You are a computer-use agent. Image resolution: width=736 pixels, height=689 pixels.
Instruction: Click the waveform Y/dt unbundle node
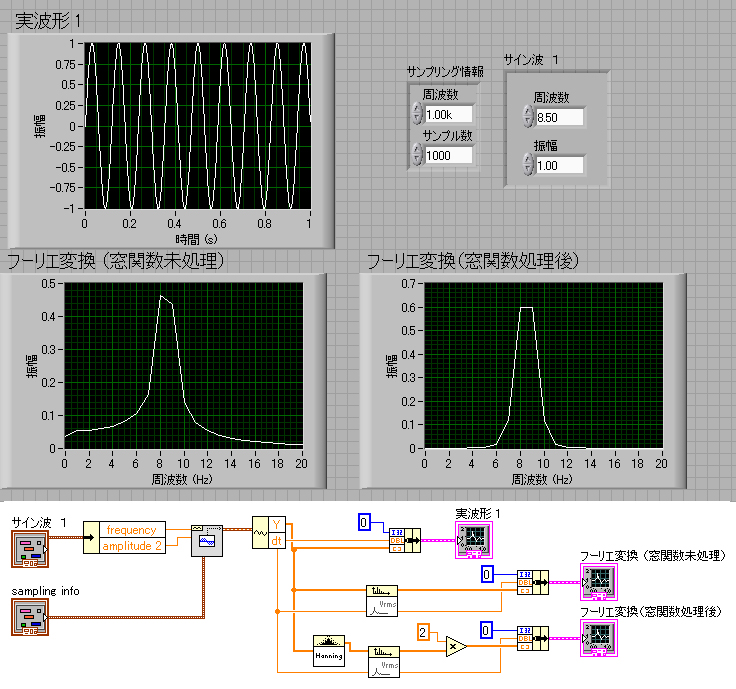point(269,531)
